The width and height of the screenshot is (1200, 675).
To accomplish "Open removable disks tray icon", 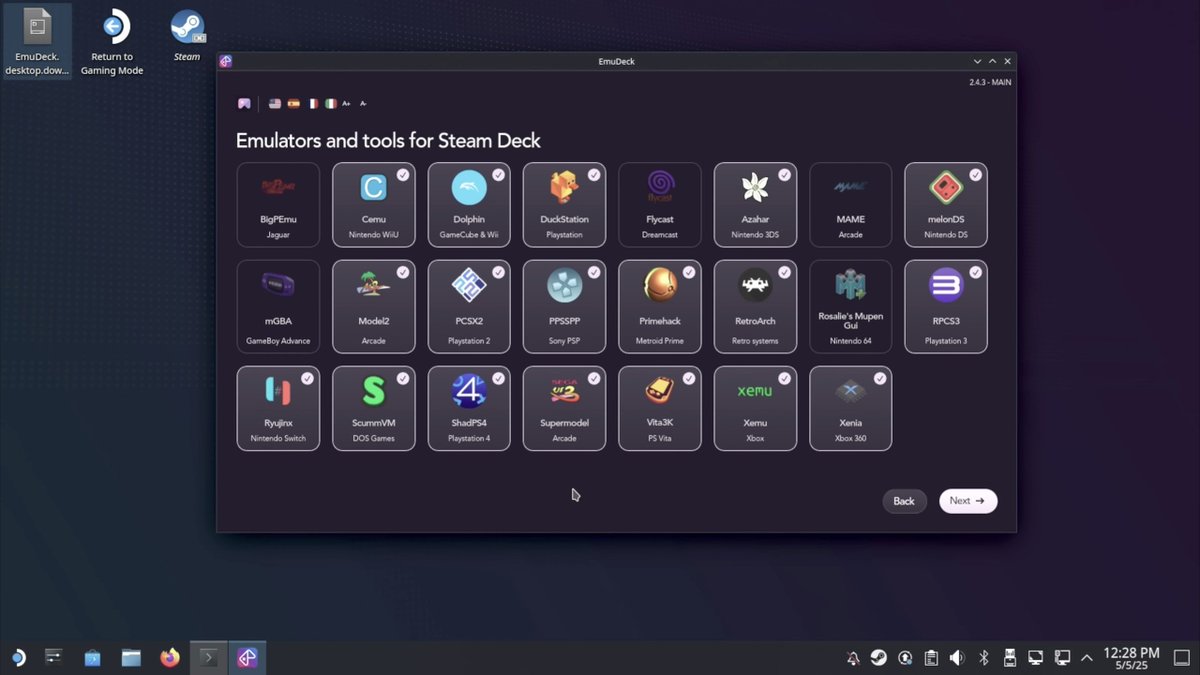I will (1009, 658).
